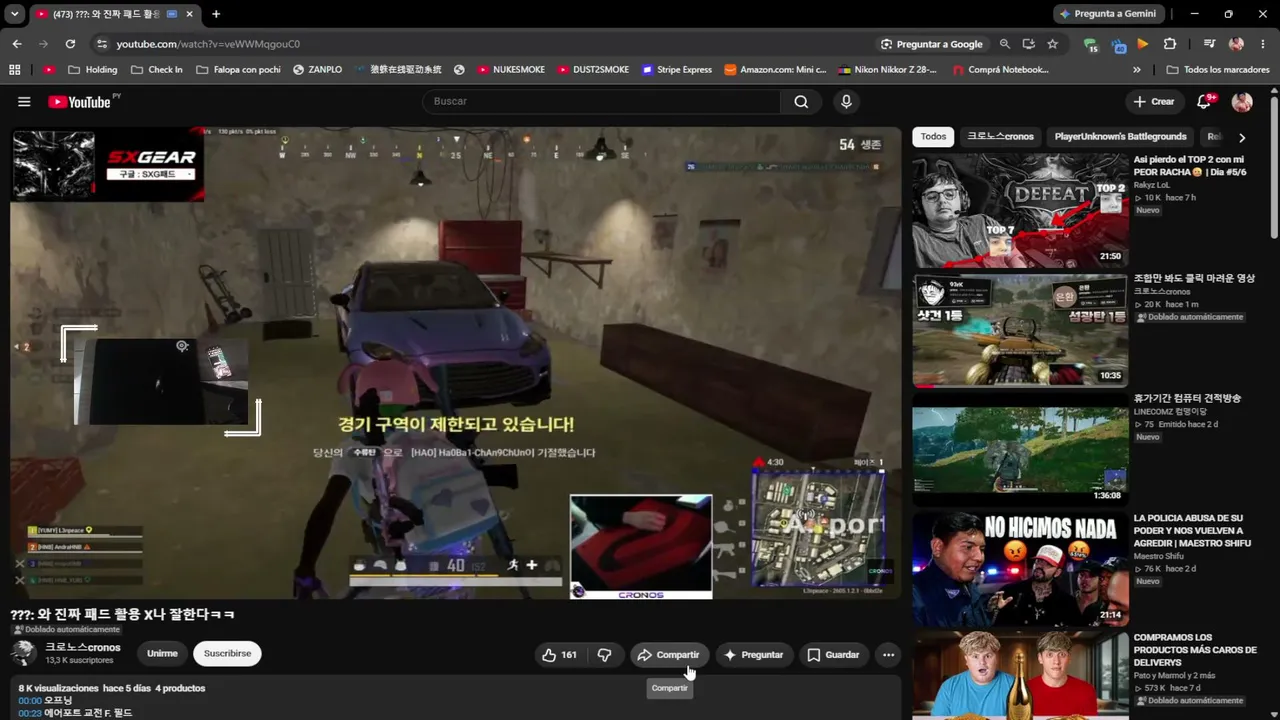This screenshot has height=720, width=1280.
Task: Open the Falopa con pochi folder
Action: (x=238, y=70)
